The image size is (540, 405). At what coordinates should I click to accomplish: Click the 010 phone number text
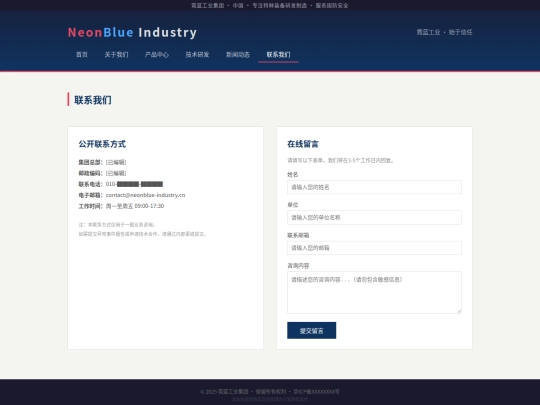[134, 184]
